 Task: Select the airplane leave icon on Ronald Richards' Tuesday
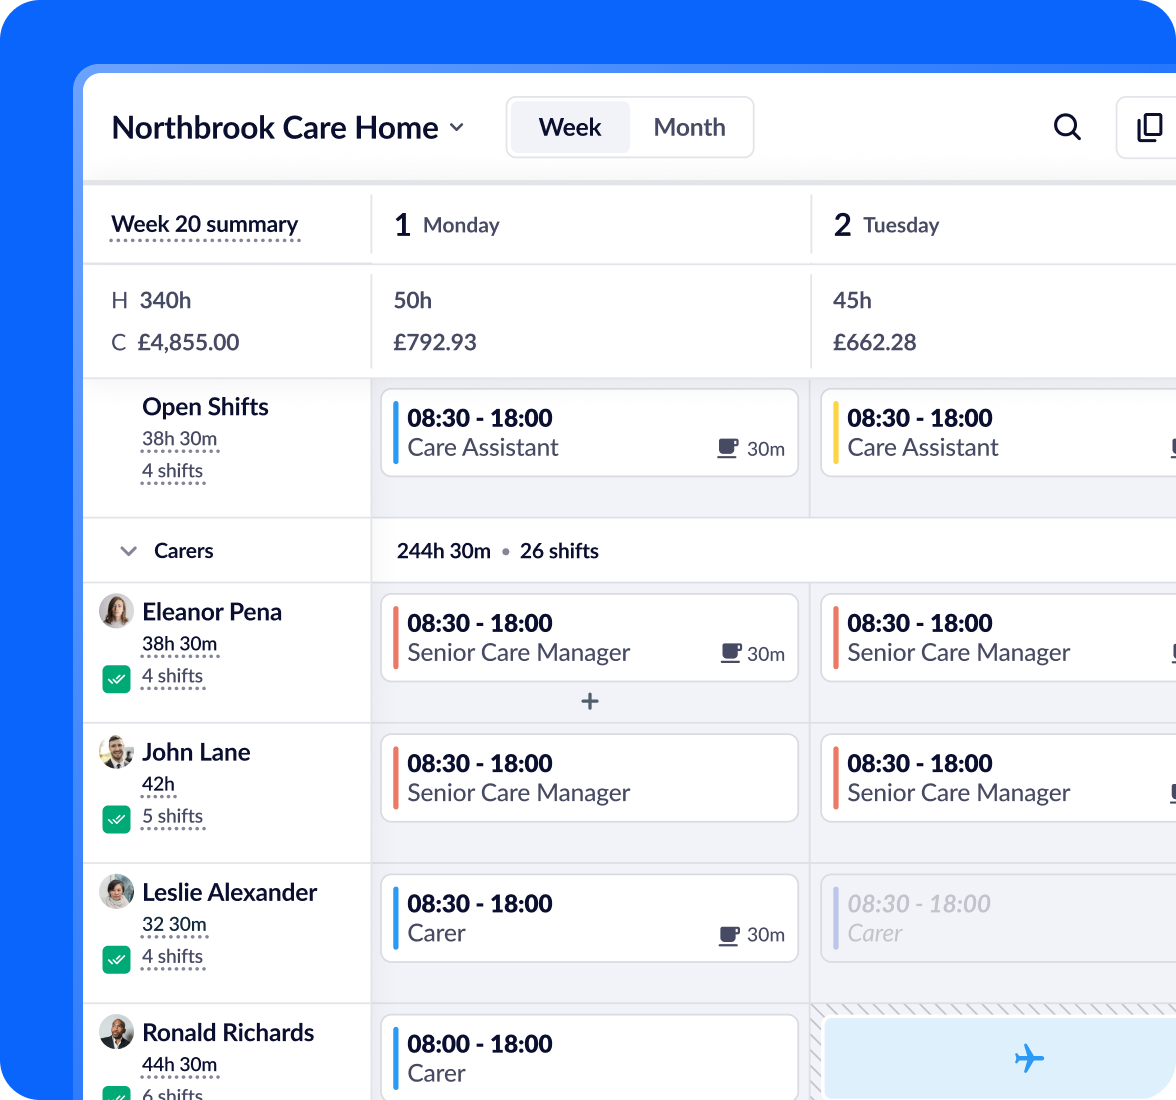pos(1030,1059)
